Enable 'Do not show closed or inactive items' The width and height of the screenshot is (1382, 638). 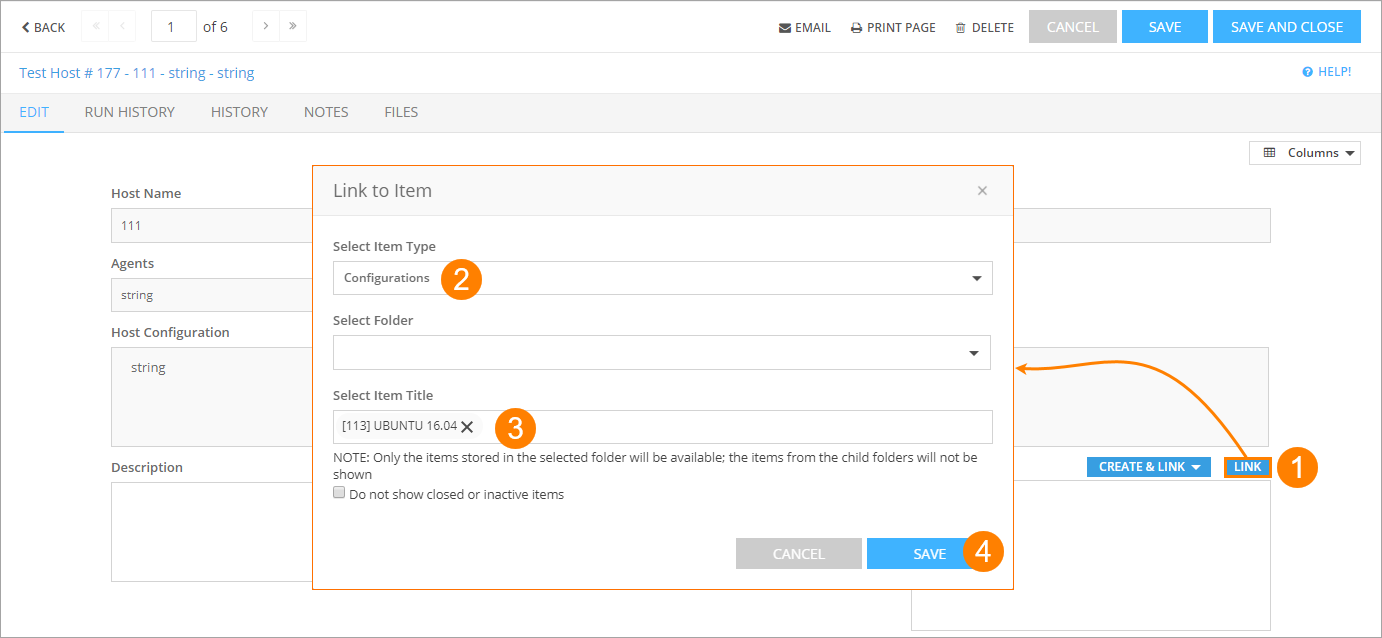[339, 493]
